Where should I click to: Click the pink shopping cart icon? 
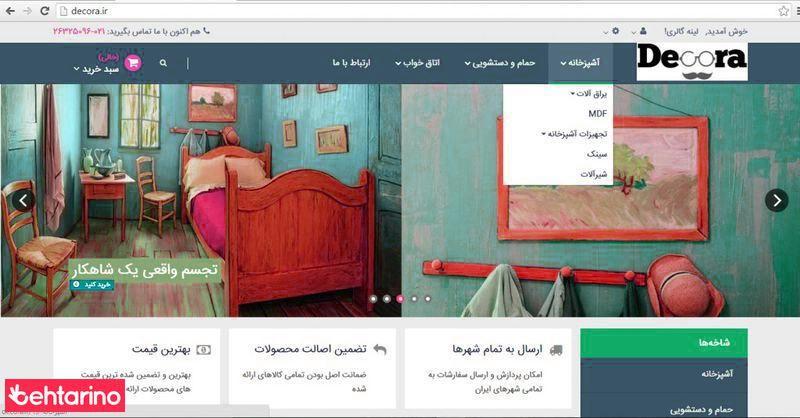pos(133,63)
